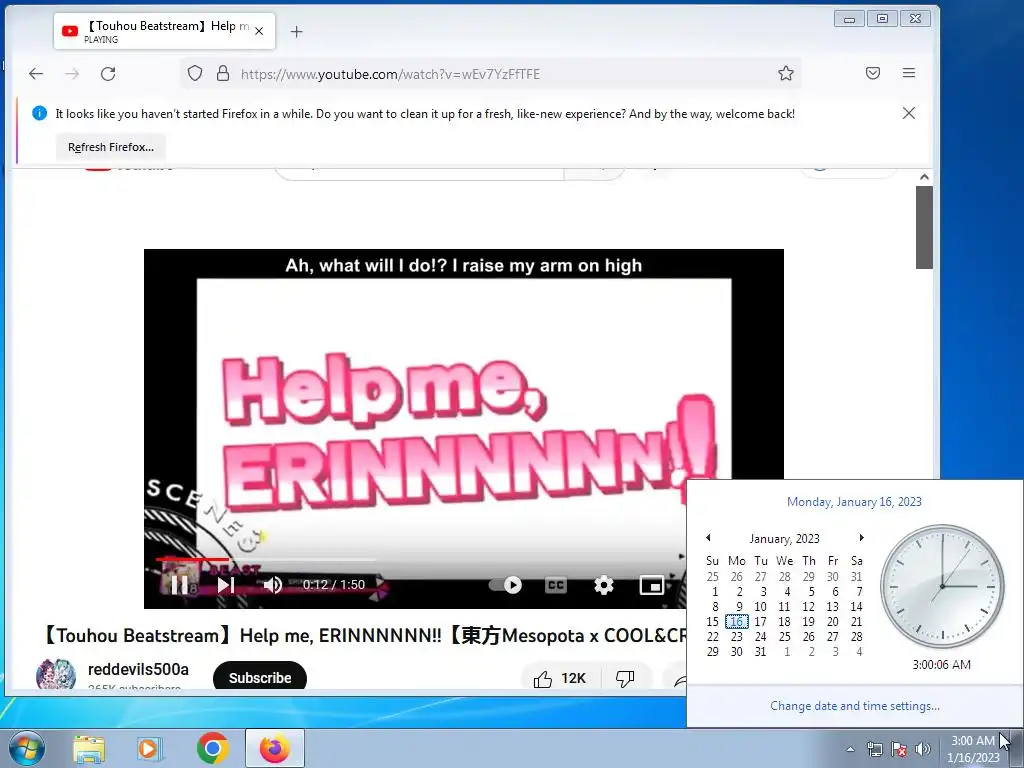This screenshot has height=768, width=1024.
Task: Show hidden tray icons arrow
Action: [x=850, y=750]
